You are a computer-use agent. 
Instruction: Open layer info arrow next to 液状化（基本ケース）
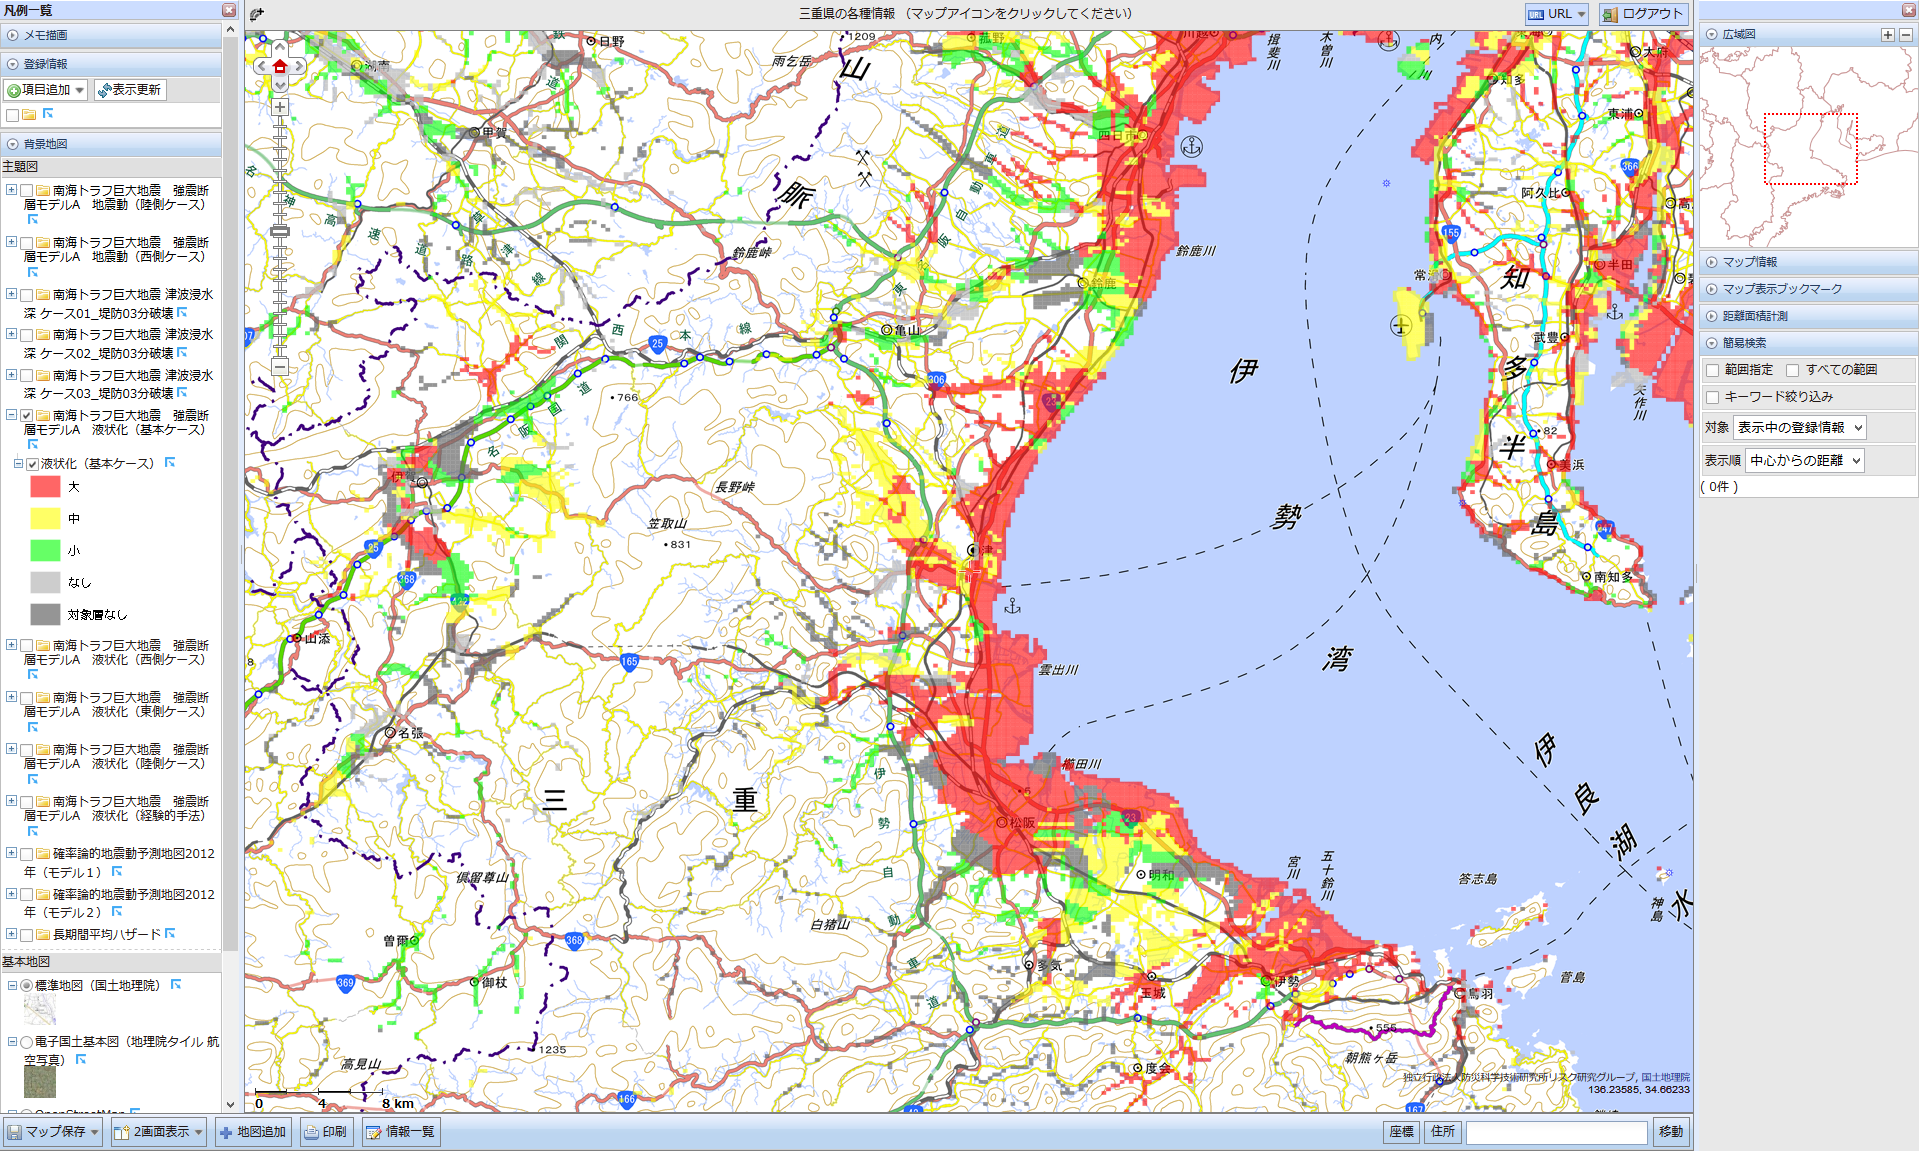click(x=170, y=462)
